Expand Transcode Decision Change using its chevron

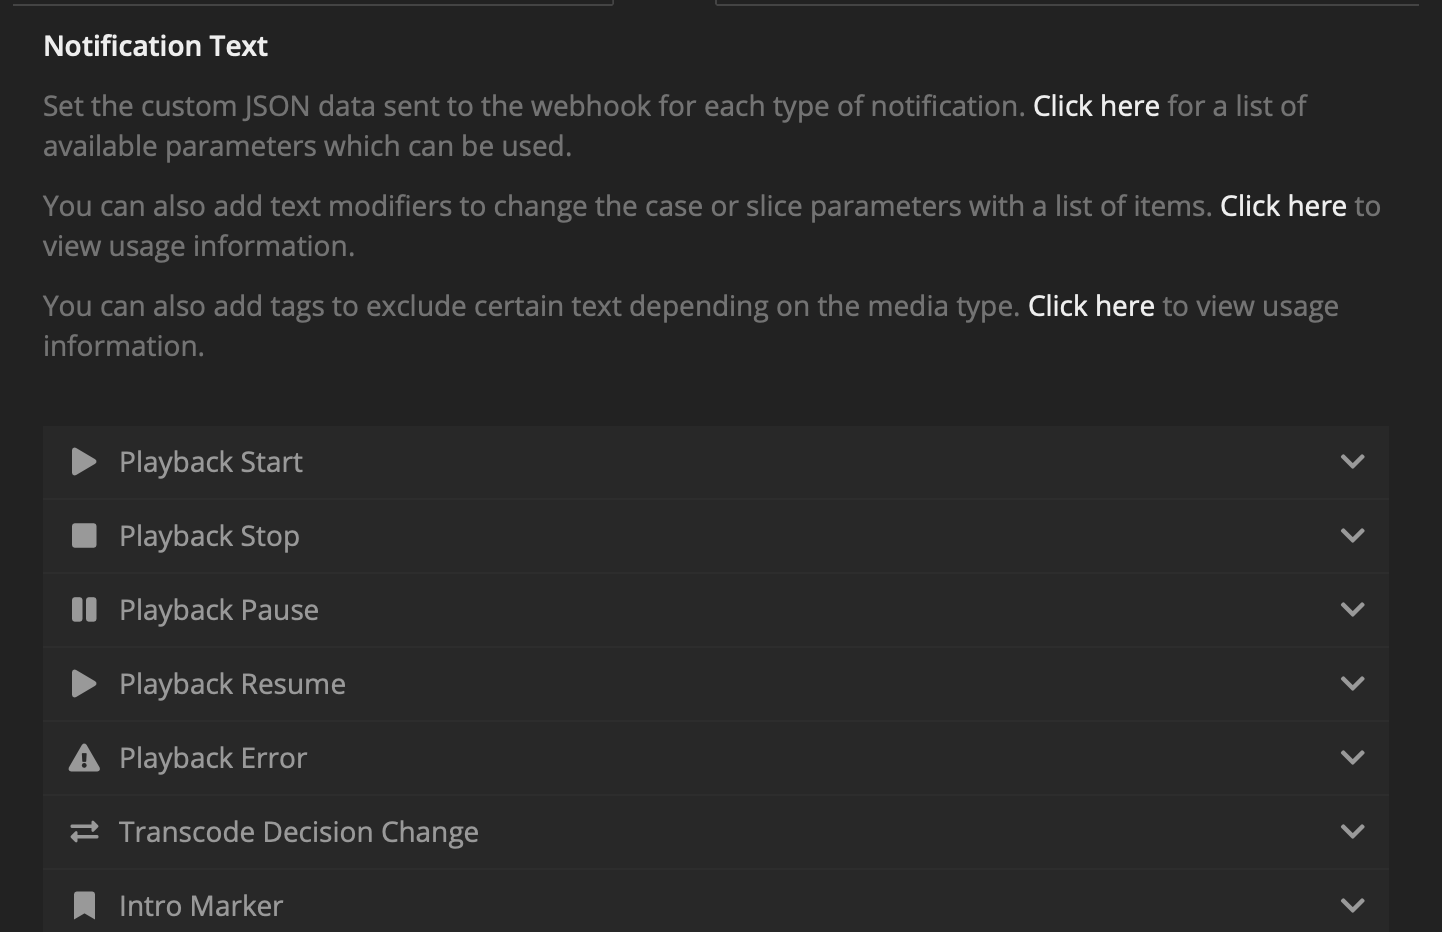tap(1352, 832)
